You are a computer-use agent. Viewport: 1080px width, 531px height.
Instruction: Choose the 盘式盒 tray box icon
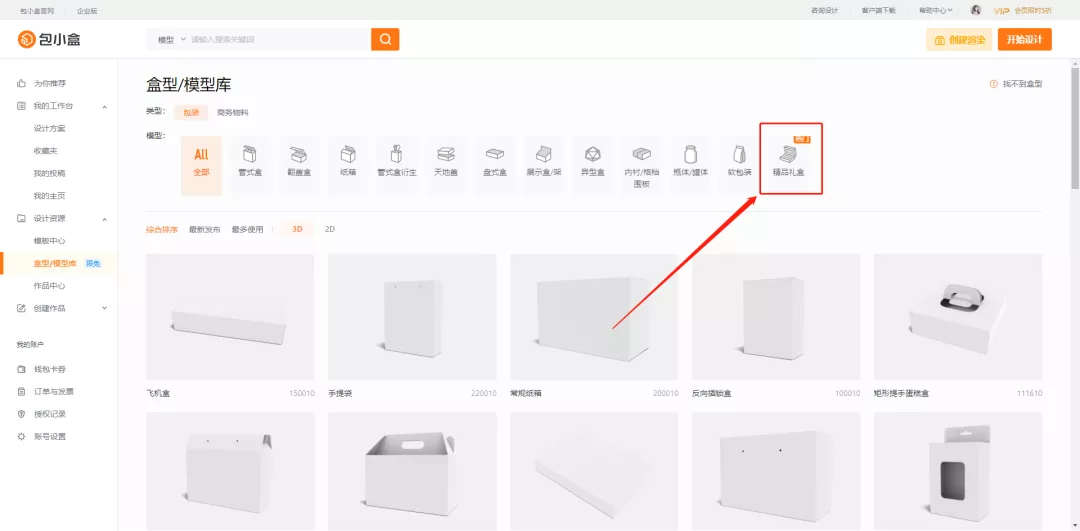click(x=495, y=154)
